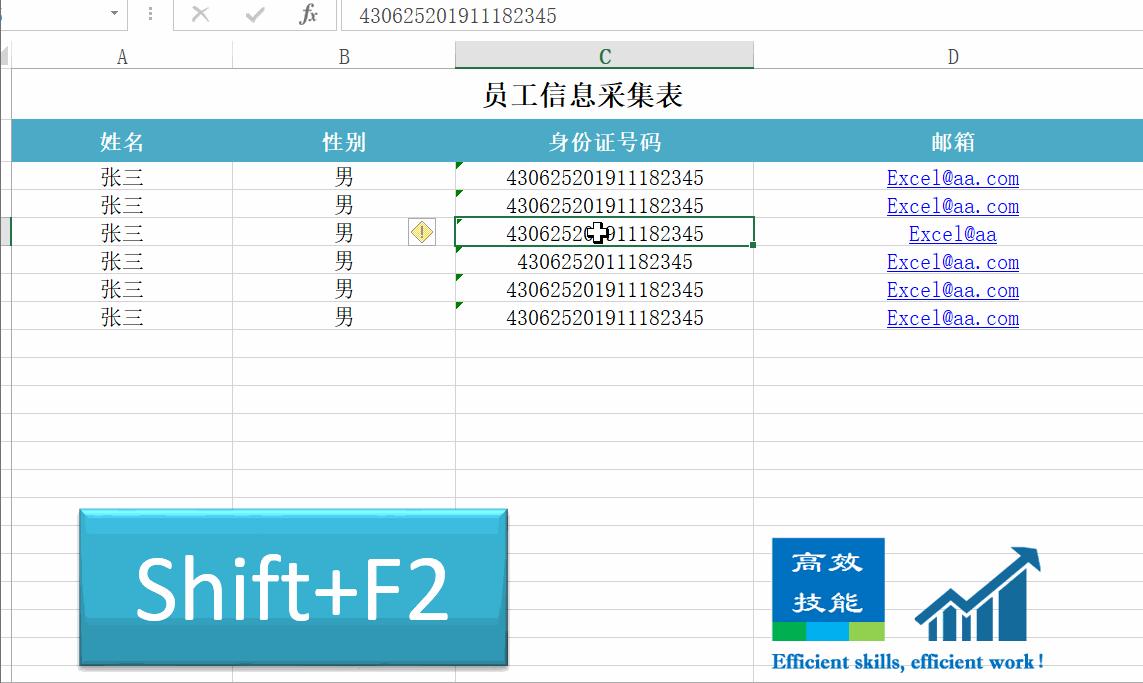The image size is (1143, 683).
Task: Open the Name Box dropdown arrow
Action: (x=113, y=16)
